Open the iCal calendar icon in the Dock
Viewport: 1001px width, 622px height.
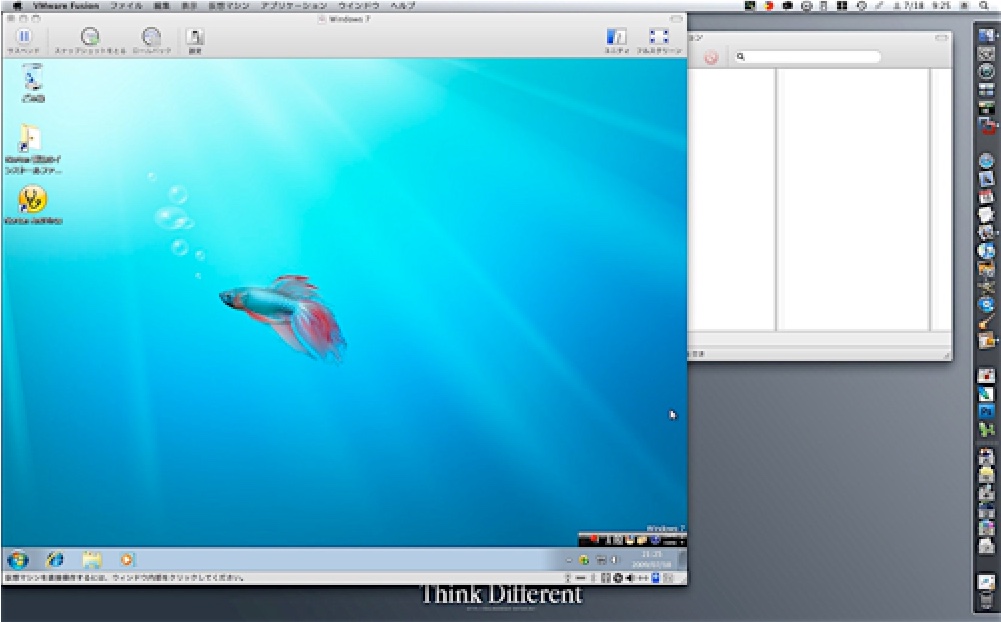pyautogui.click(x=987, y=196)
